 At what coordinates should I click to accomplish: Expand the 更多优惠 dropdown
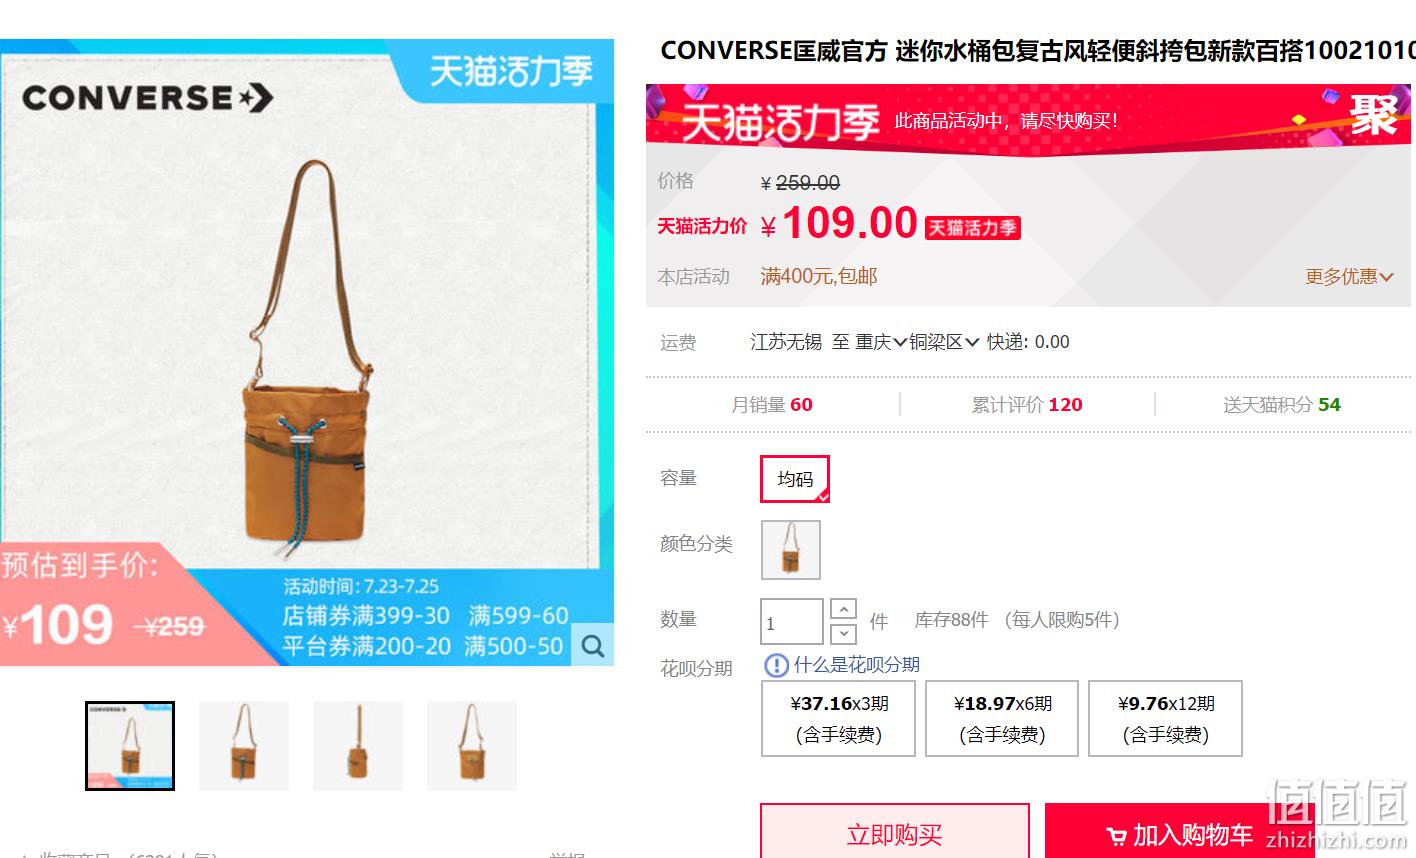(1349, 277)
